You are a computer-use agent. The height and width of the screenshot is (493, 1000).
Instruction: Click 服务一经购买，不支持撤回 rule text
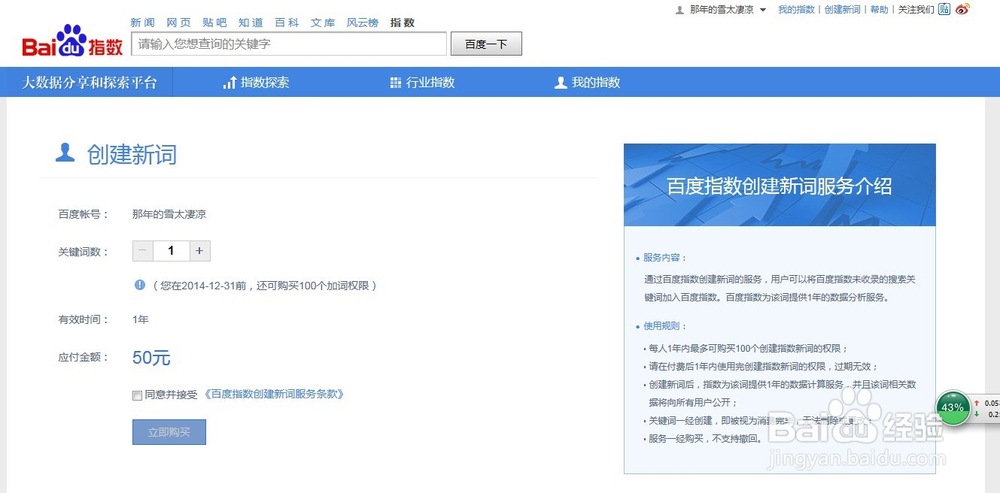705,439
